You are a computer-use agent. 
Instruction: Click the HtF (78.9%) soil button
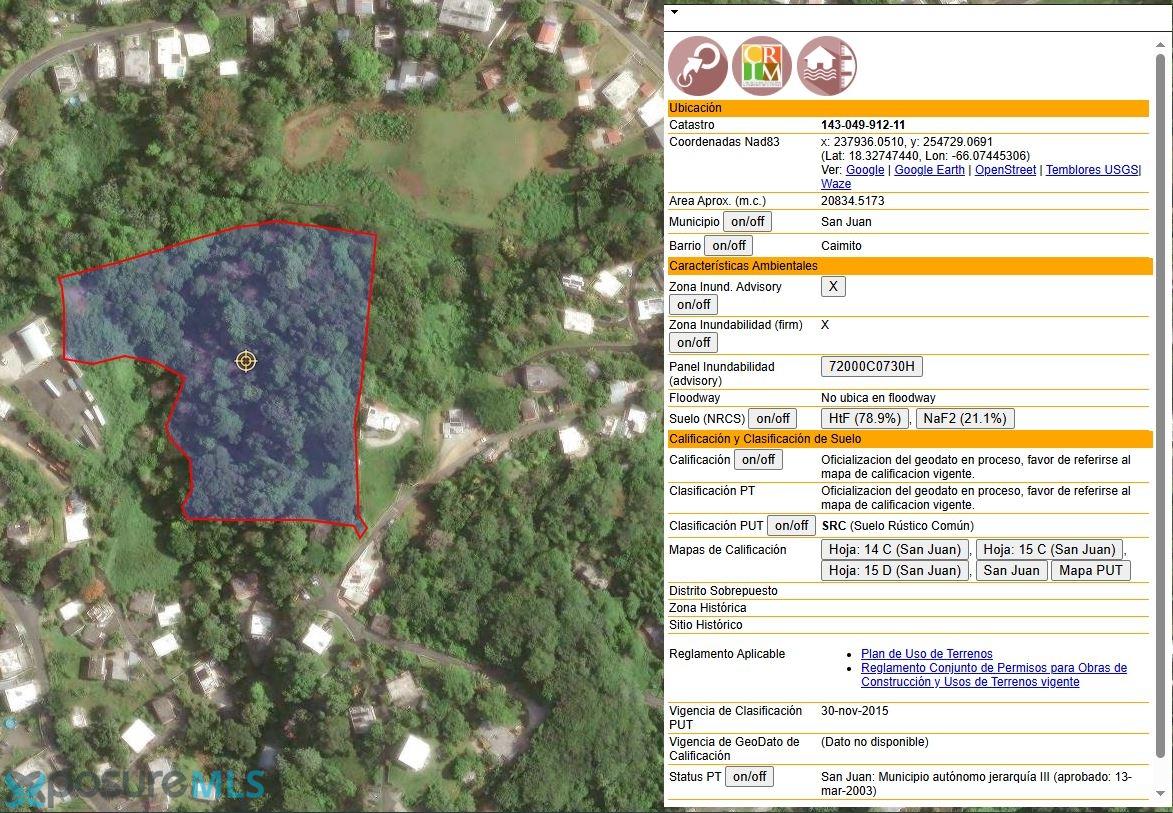pyautogui.click(x=865, y=419)
